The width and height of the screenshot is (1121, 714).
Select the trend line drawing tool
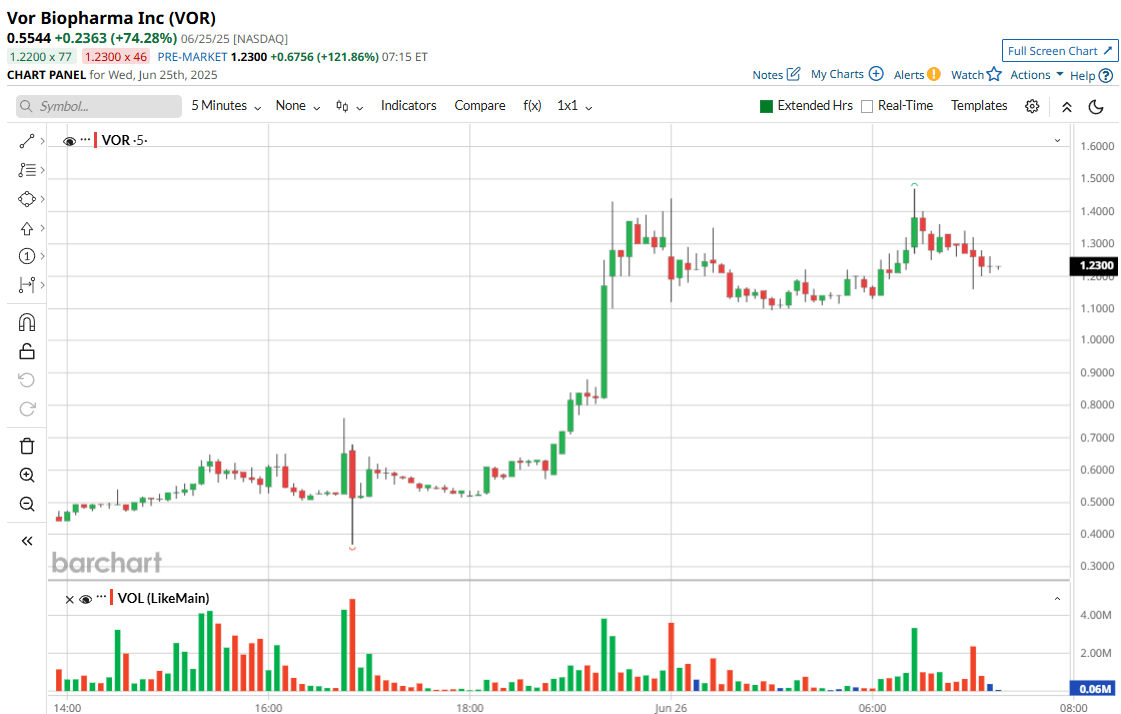click(26, 142)
